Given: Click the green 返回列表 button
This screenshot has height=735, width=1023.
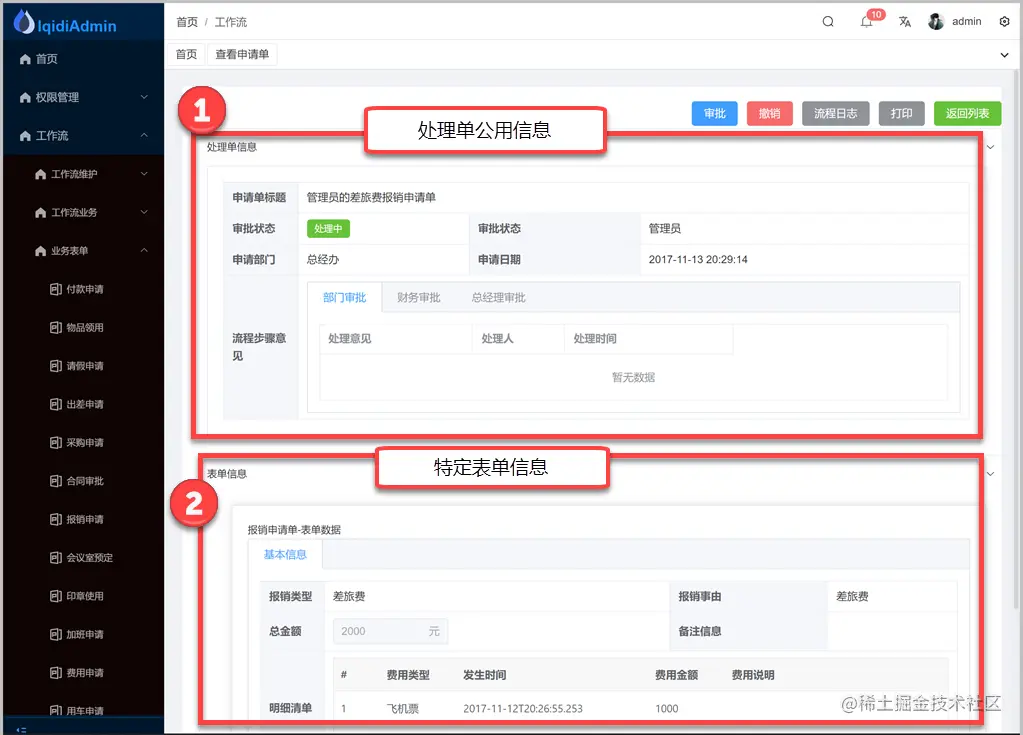Looking at the screenshot, I should coord(967,113).
